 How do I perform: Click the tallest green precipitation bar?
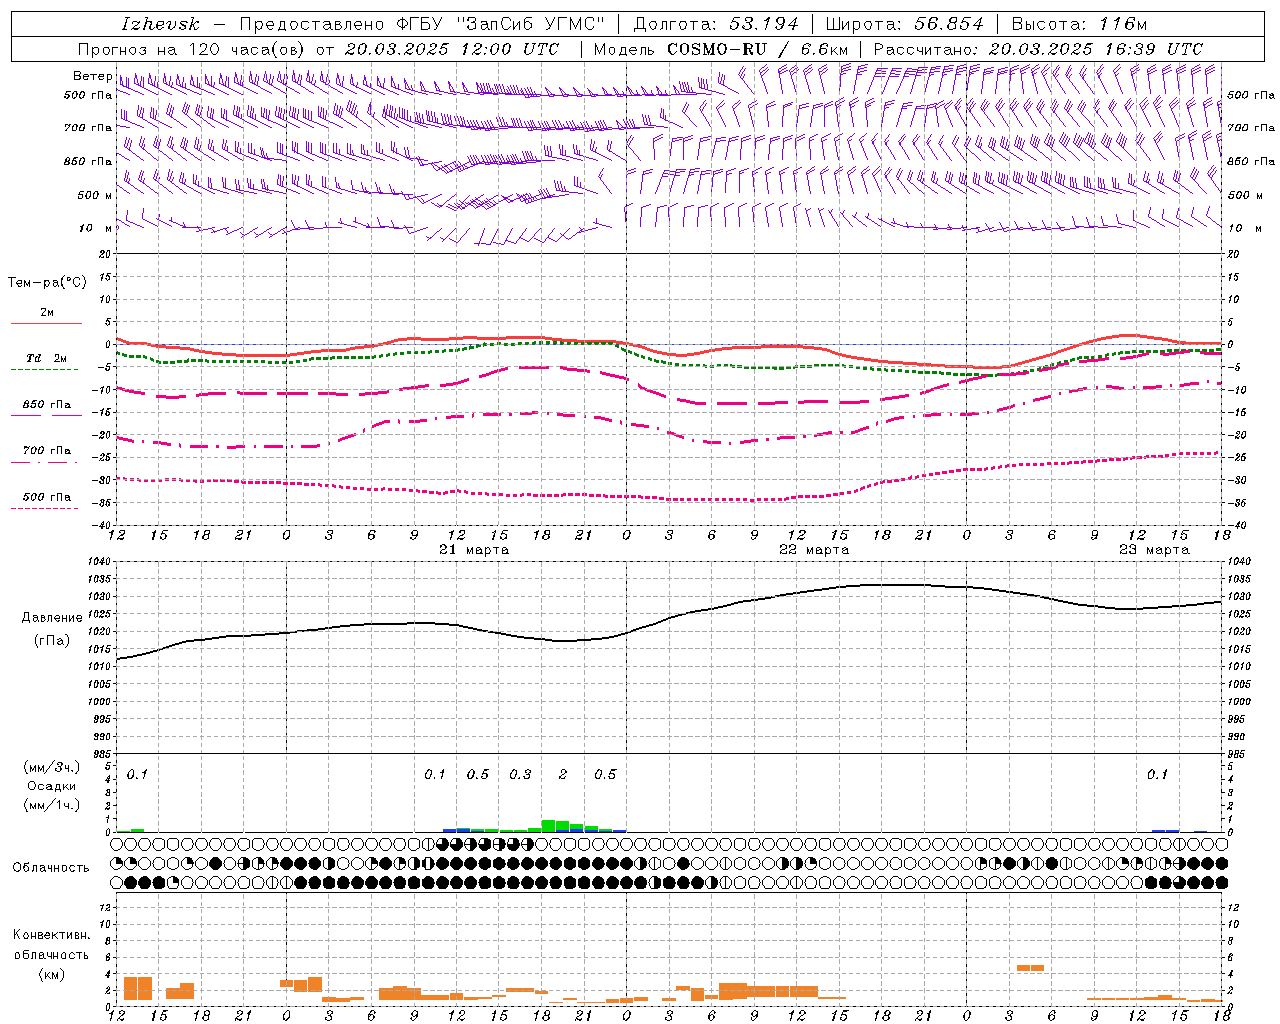pyautogui.click(x=548, y=826)
